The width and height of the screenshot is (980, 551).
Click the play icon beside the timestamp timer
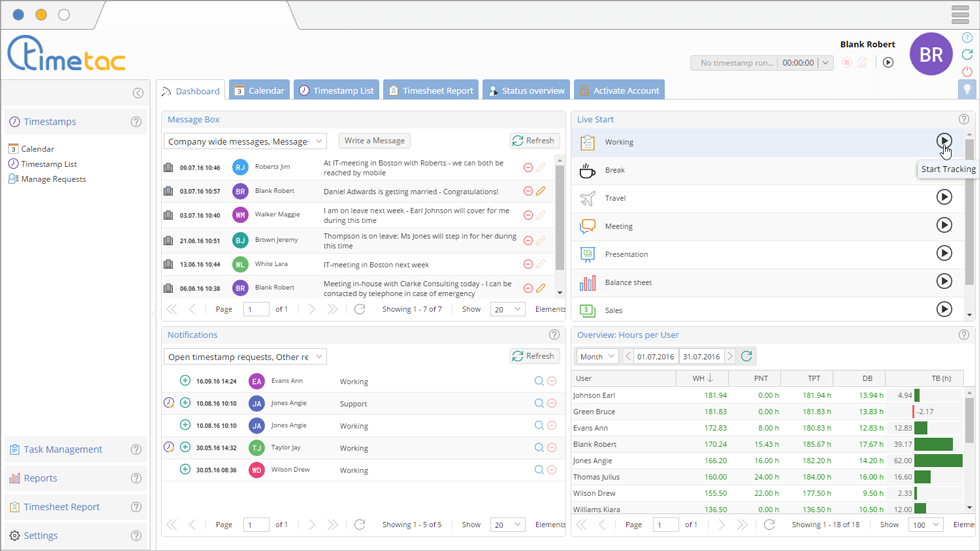(888, 62)
